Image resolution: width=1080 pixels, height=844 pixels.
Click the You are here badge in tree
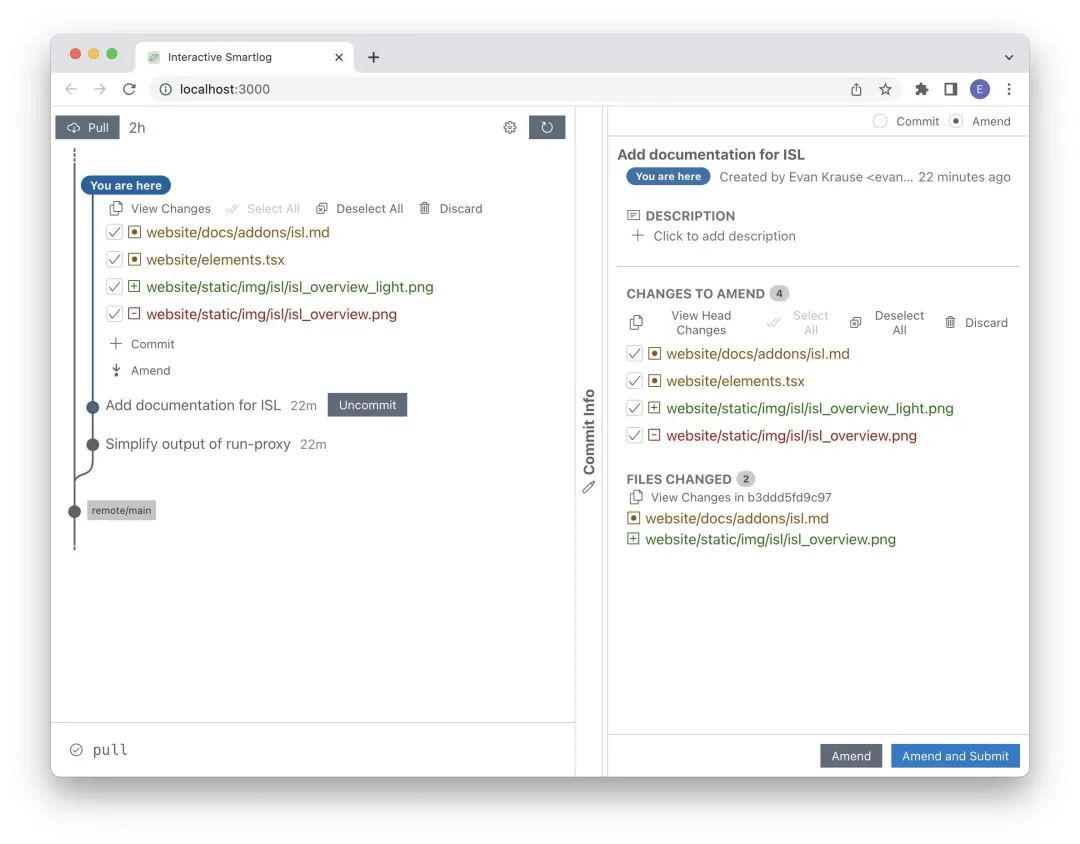[126, 185]
